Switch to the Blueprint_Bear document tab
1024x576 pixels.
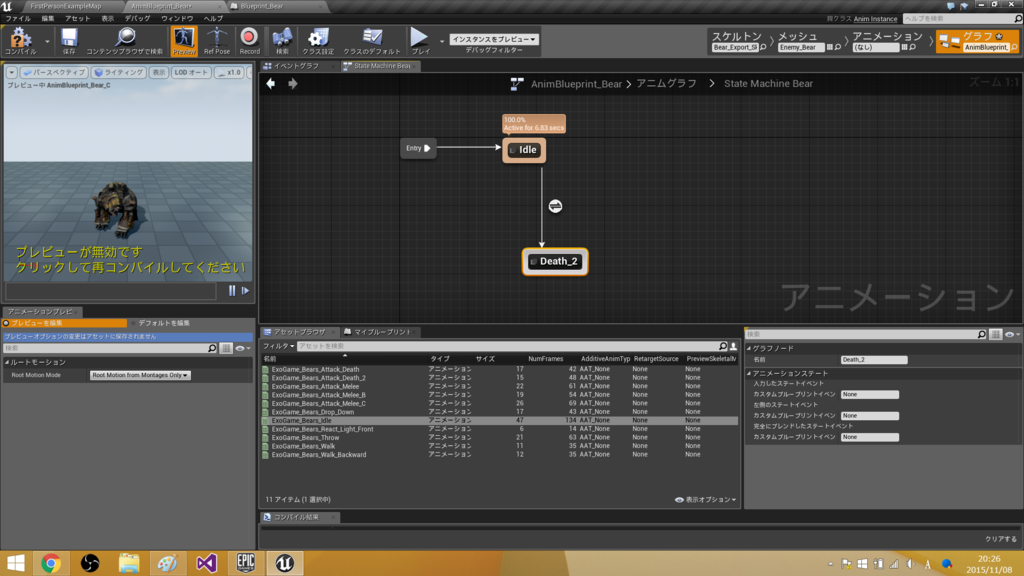point(261,6)
